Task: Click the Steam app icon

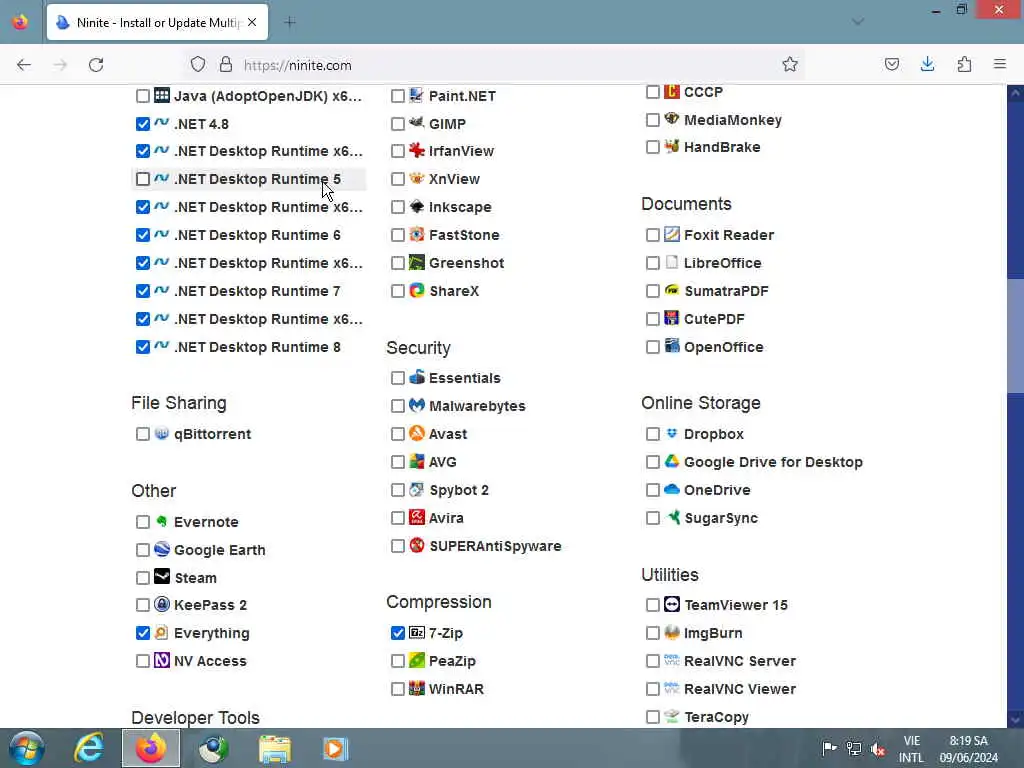Action: coord(162,577)
